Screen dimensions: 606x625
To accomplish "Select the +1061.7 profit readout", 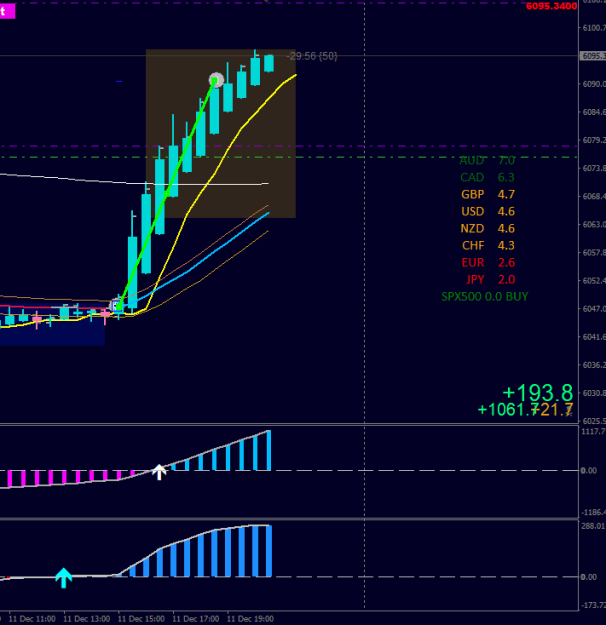I will tap(508, 410).
